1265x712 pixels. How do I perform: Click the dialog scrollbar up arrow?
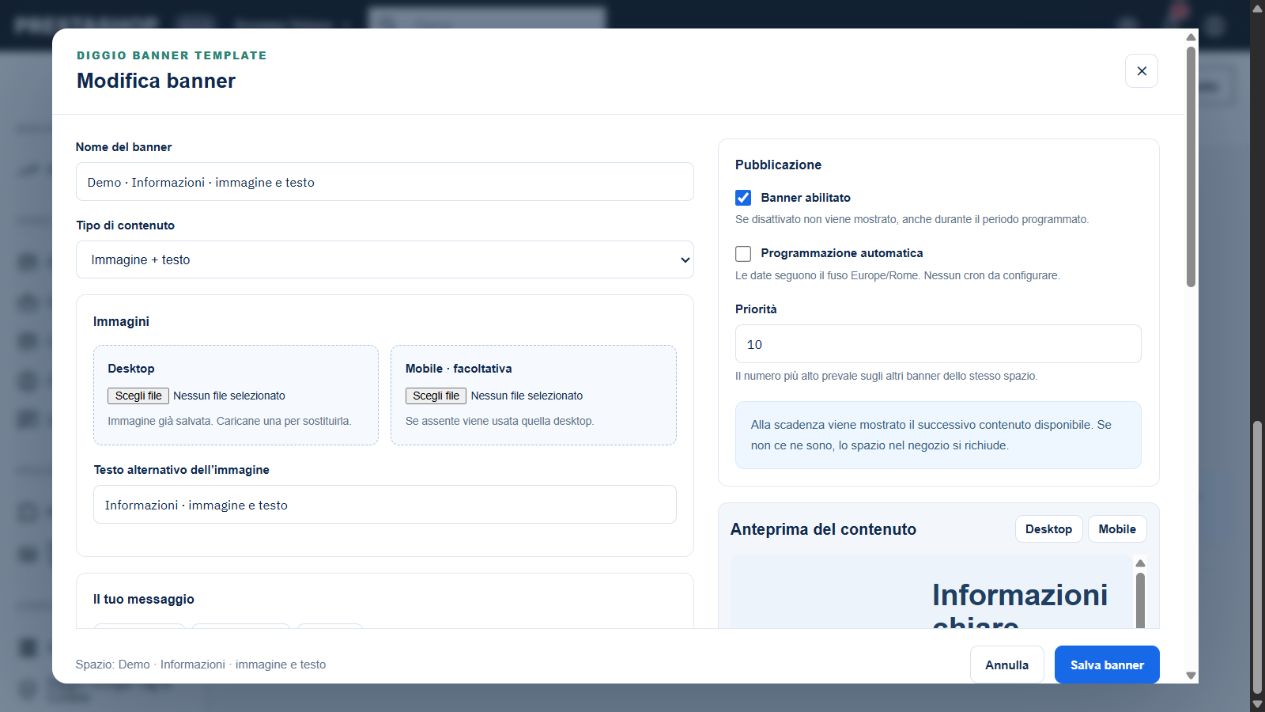click(x=1190, y=38)
